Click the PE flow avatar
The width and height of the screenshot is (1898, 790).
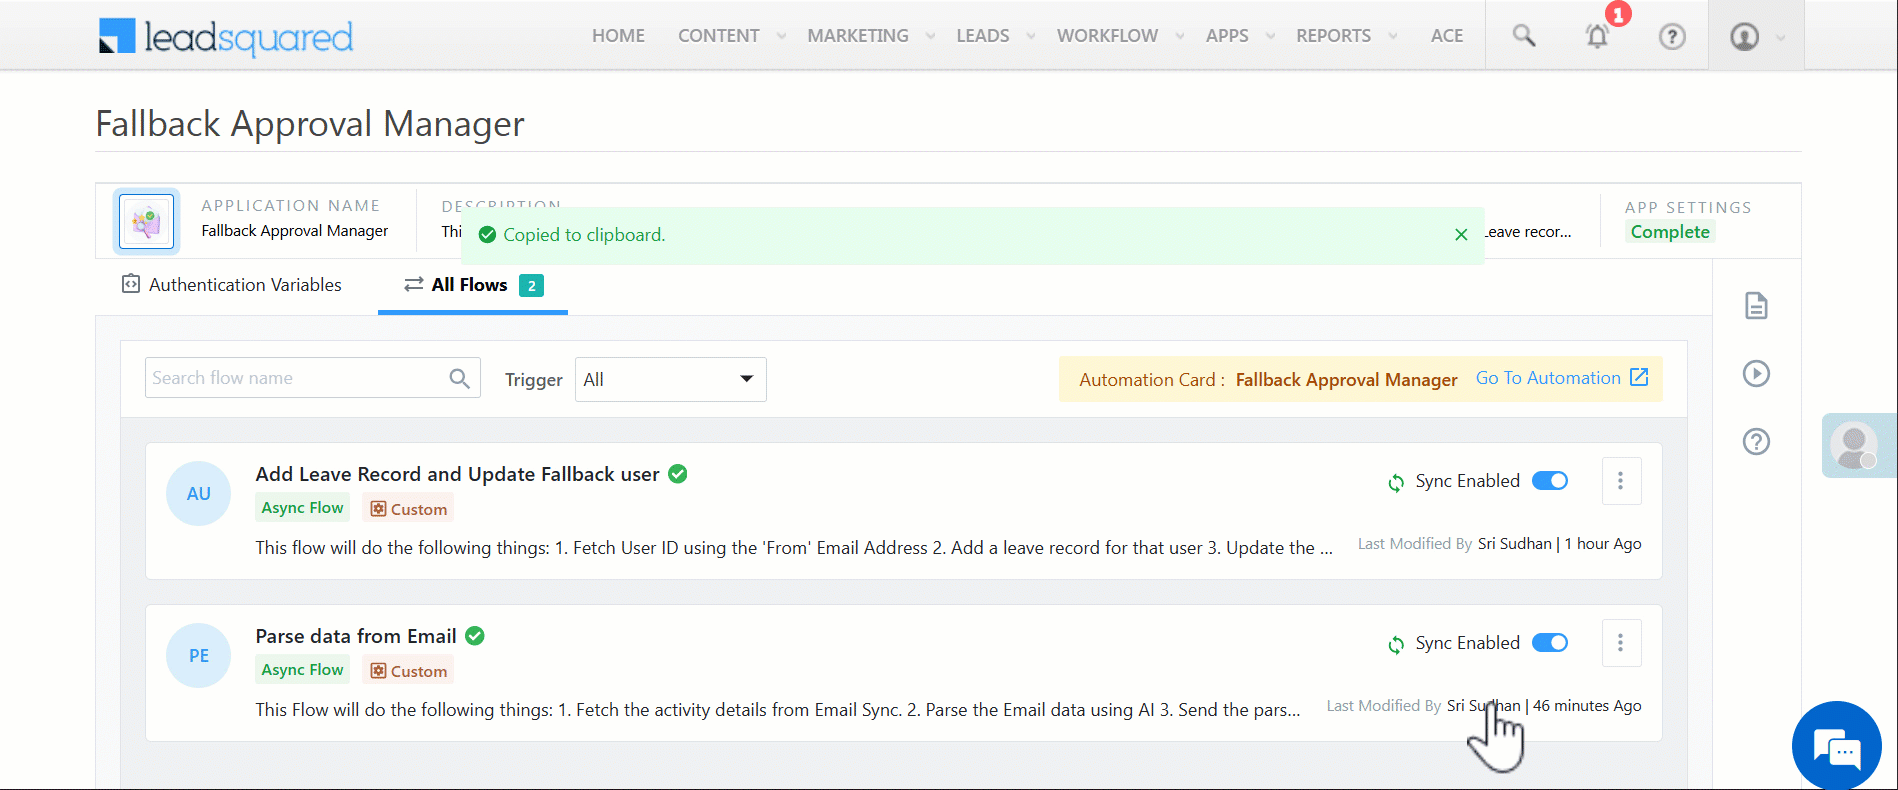[199, 656]
